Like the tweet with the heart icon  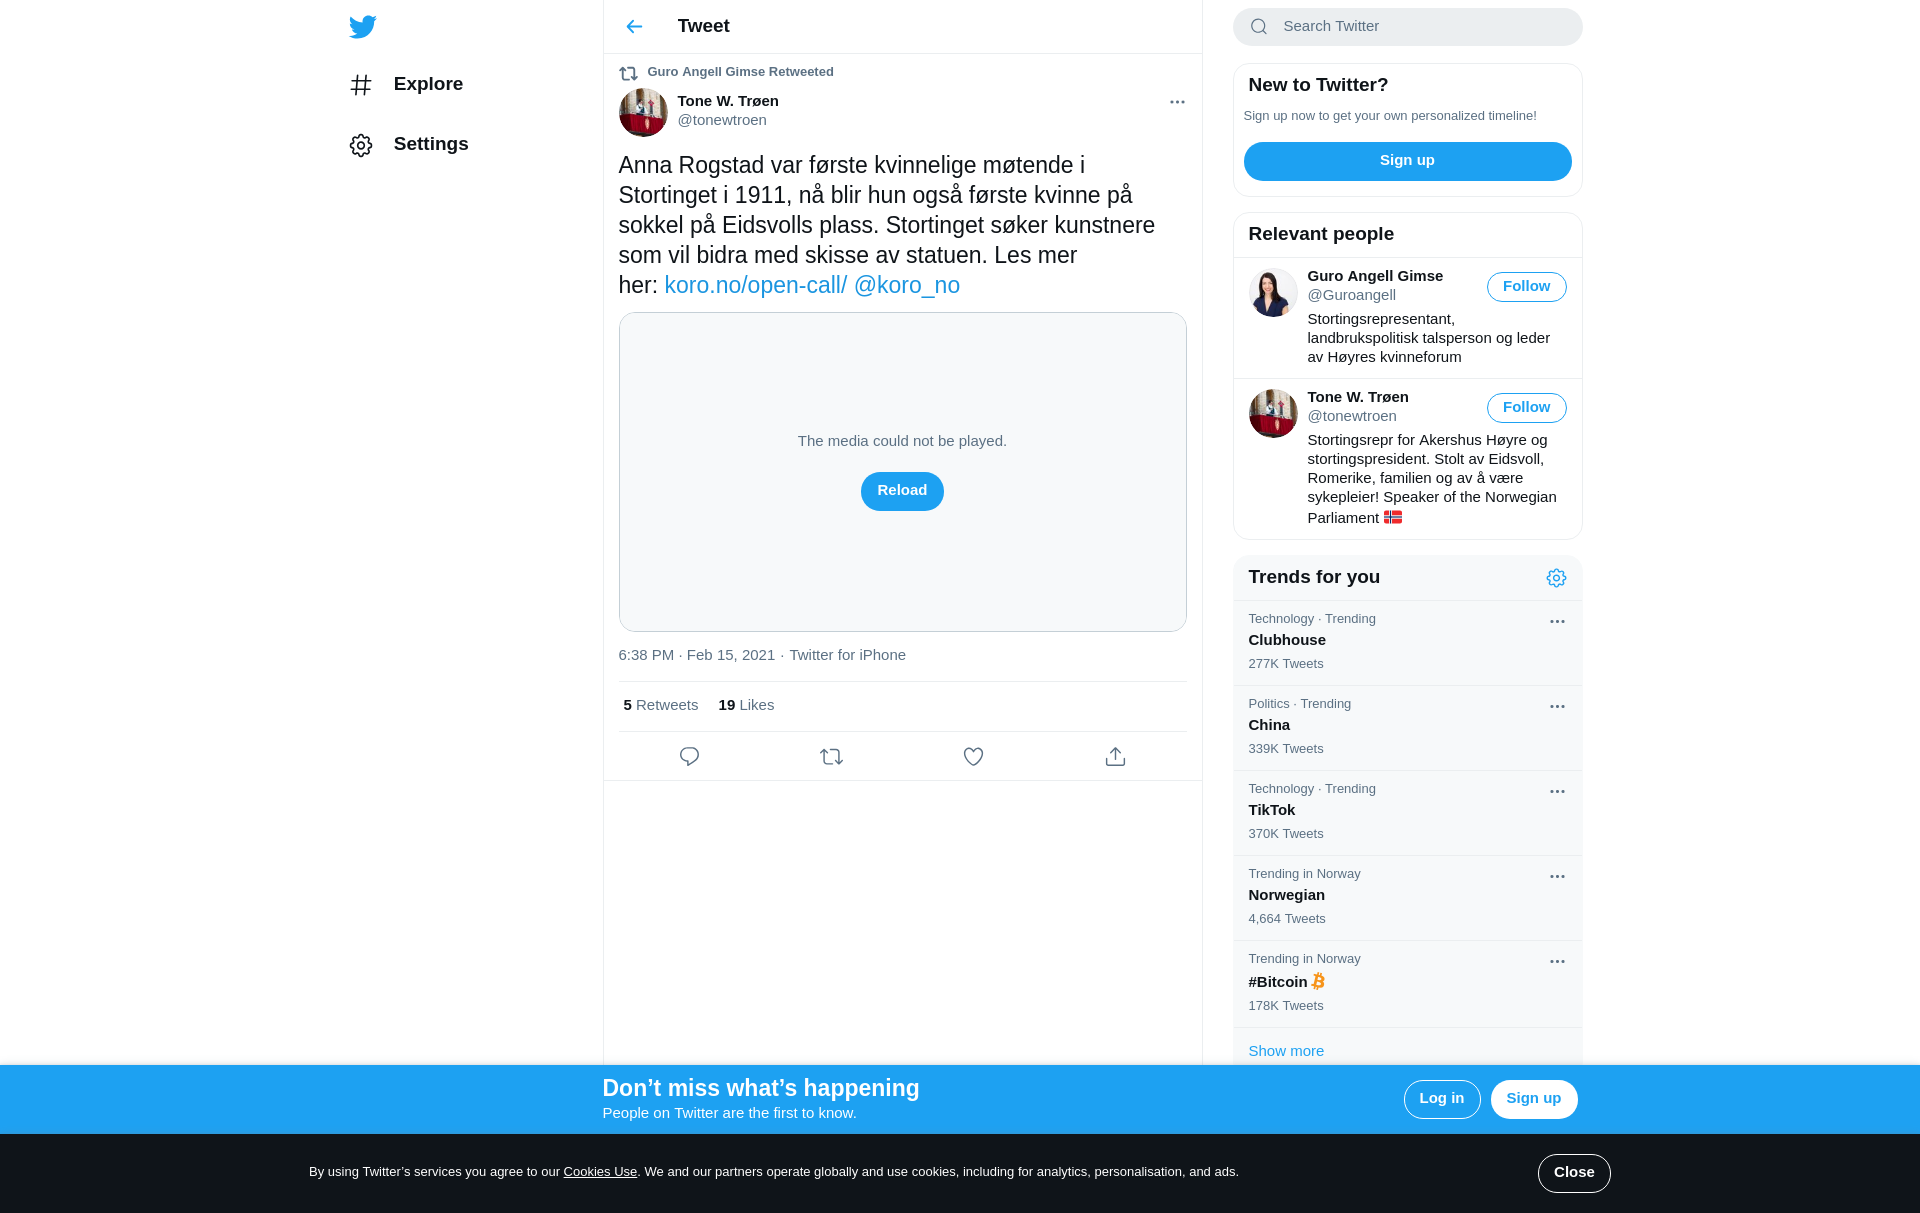click(x=973, y=757)
